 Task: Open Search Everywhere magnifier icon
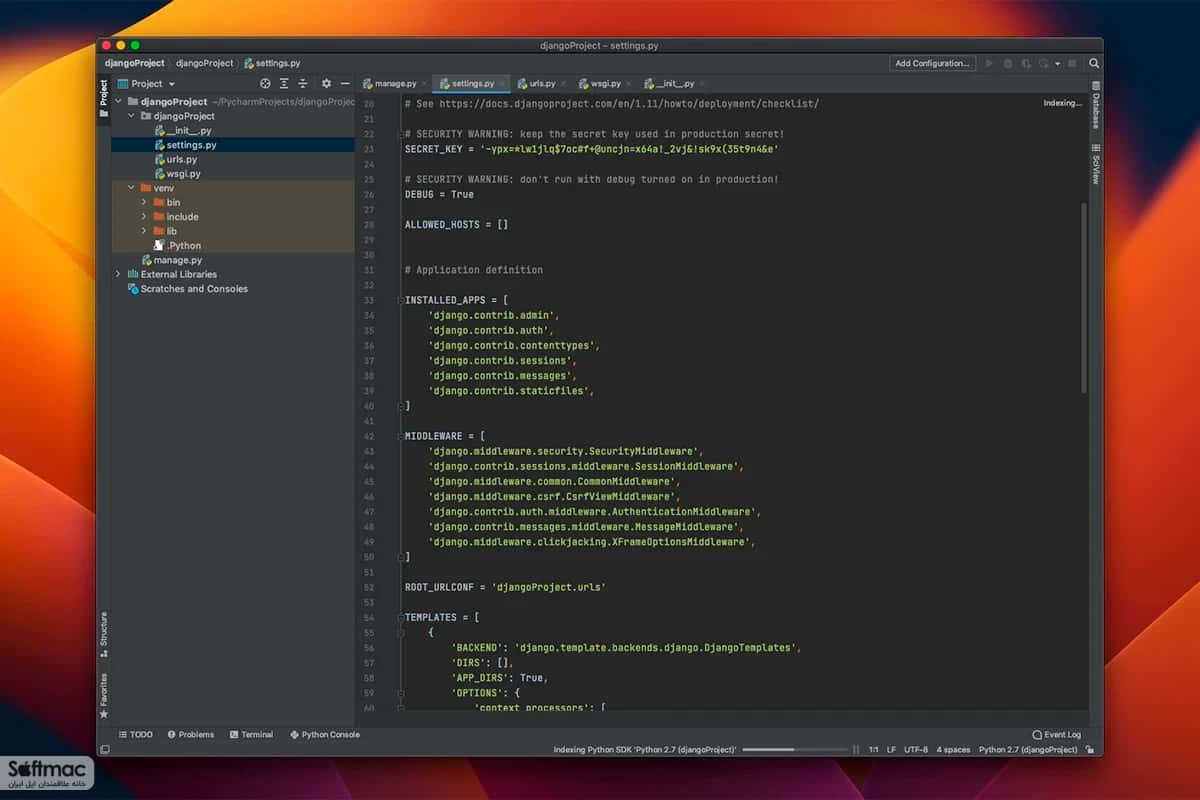click(1094, 63)
